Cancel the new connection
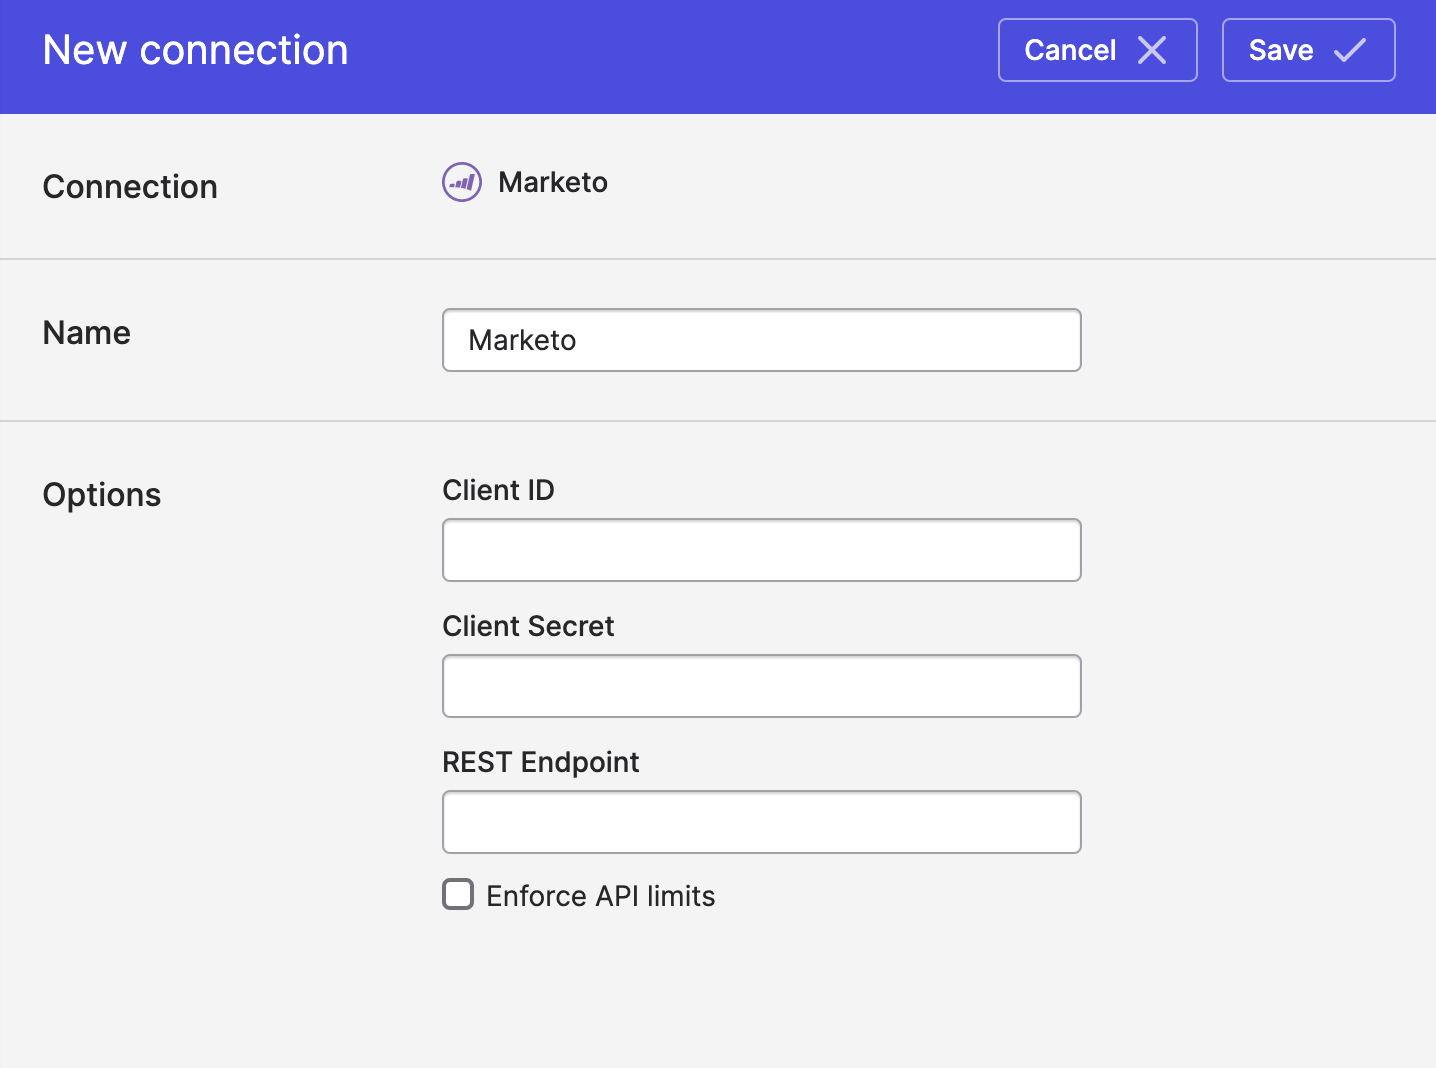Image resolution: width=1436 pixels, height=1068 pixels. [1097, 50]
